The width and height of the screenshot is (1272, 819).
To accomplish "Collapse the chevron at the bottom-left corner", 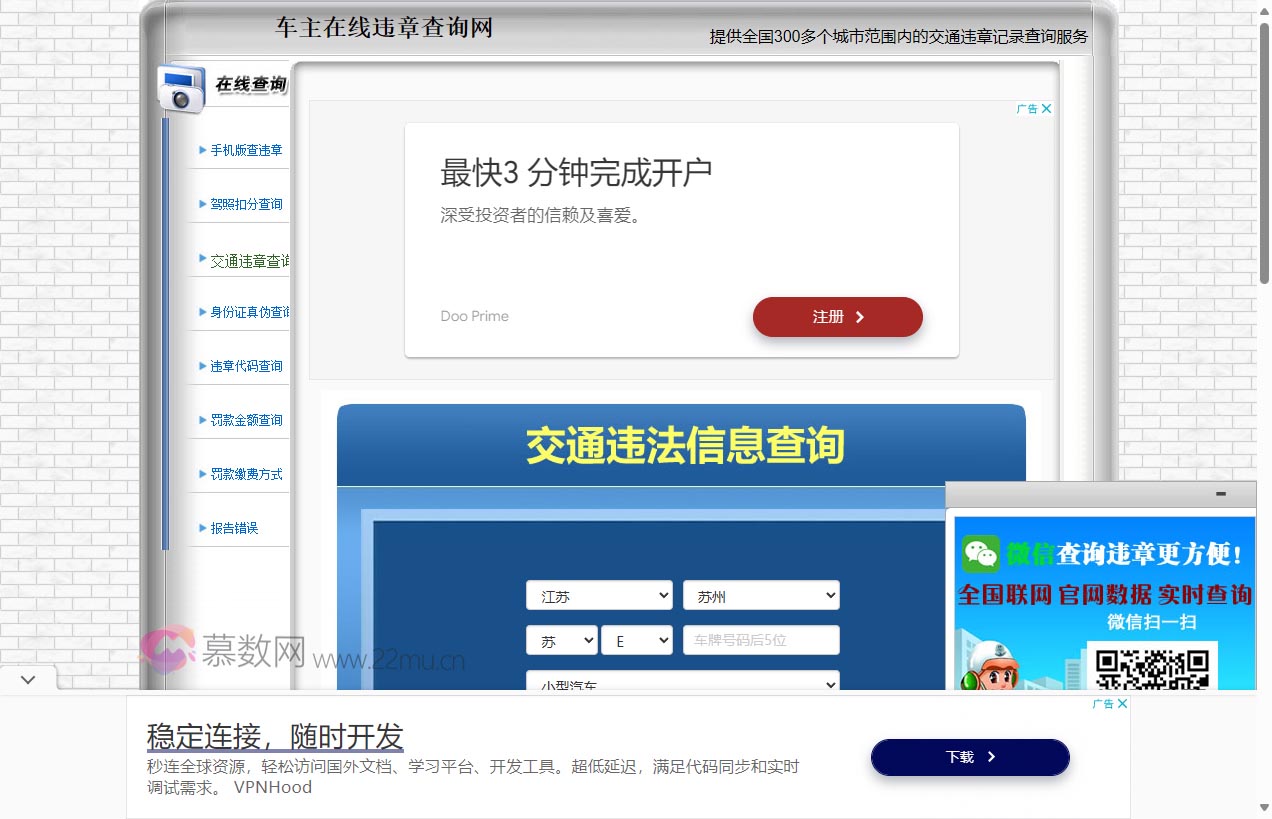I will [27, 678].
